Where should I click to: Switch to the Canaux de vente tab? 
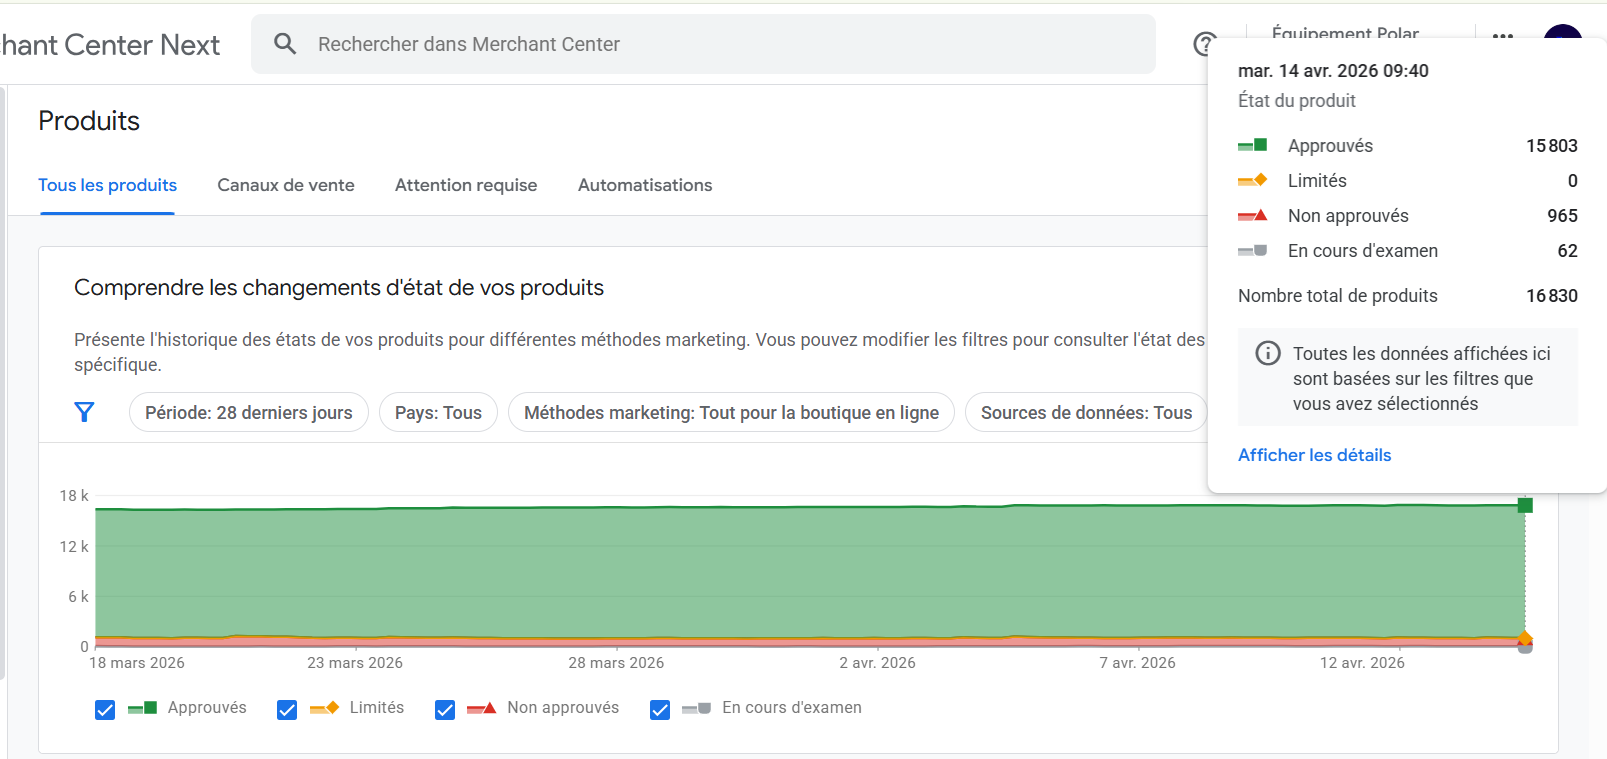coord(286,185)
